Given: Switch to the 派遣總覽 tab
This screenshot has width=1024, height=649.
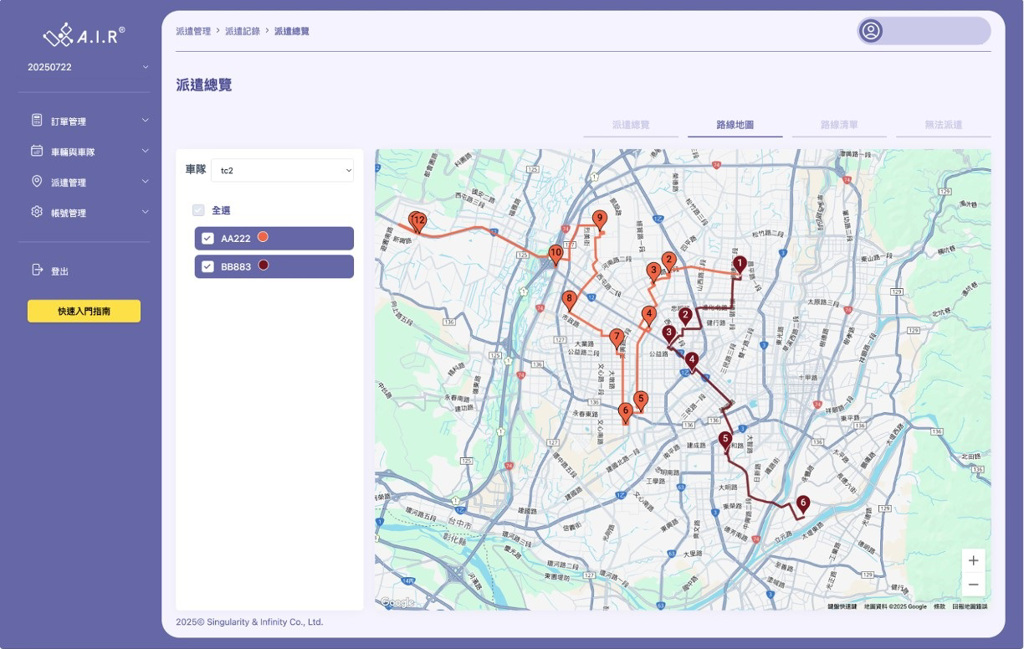Looking at the screenshot, I should coord(630,125).
